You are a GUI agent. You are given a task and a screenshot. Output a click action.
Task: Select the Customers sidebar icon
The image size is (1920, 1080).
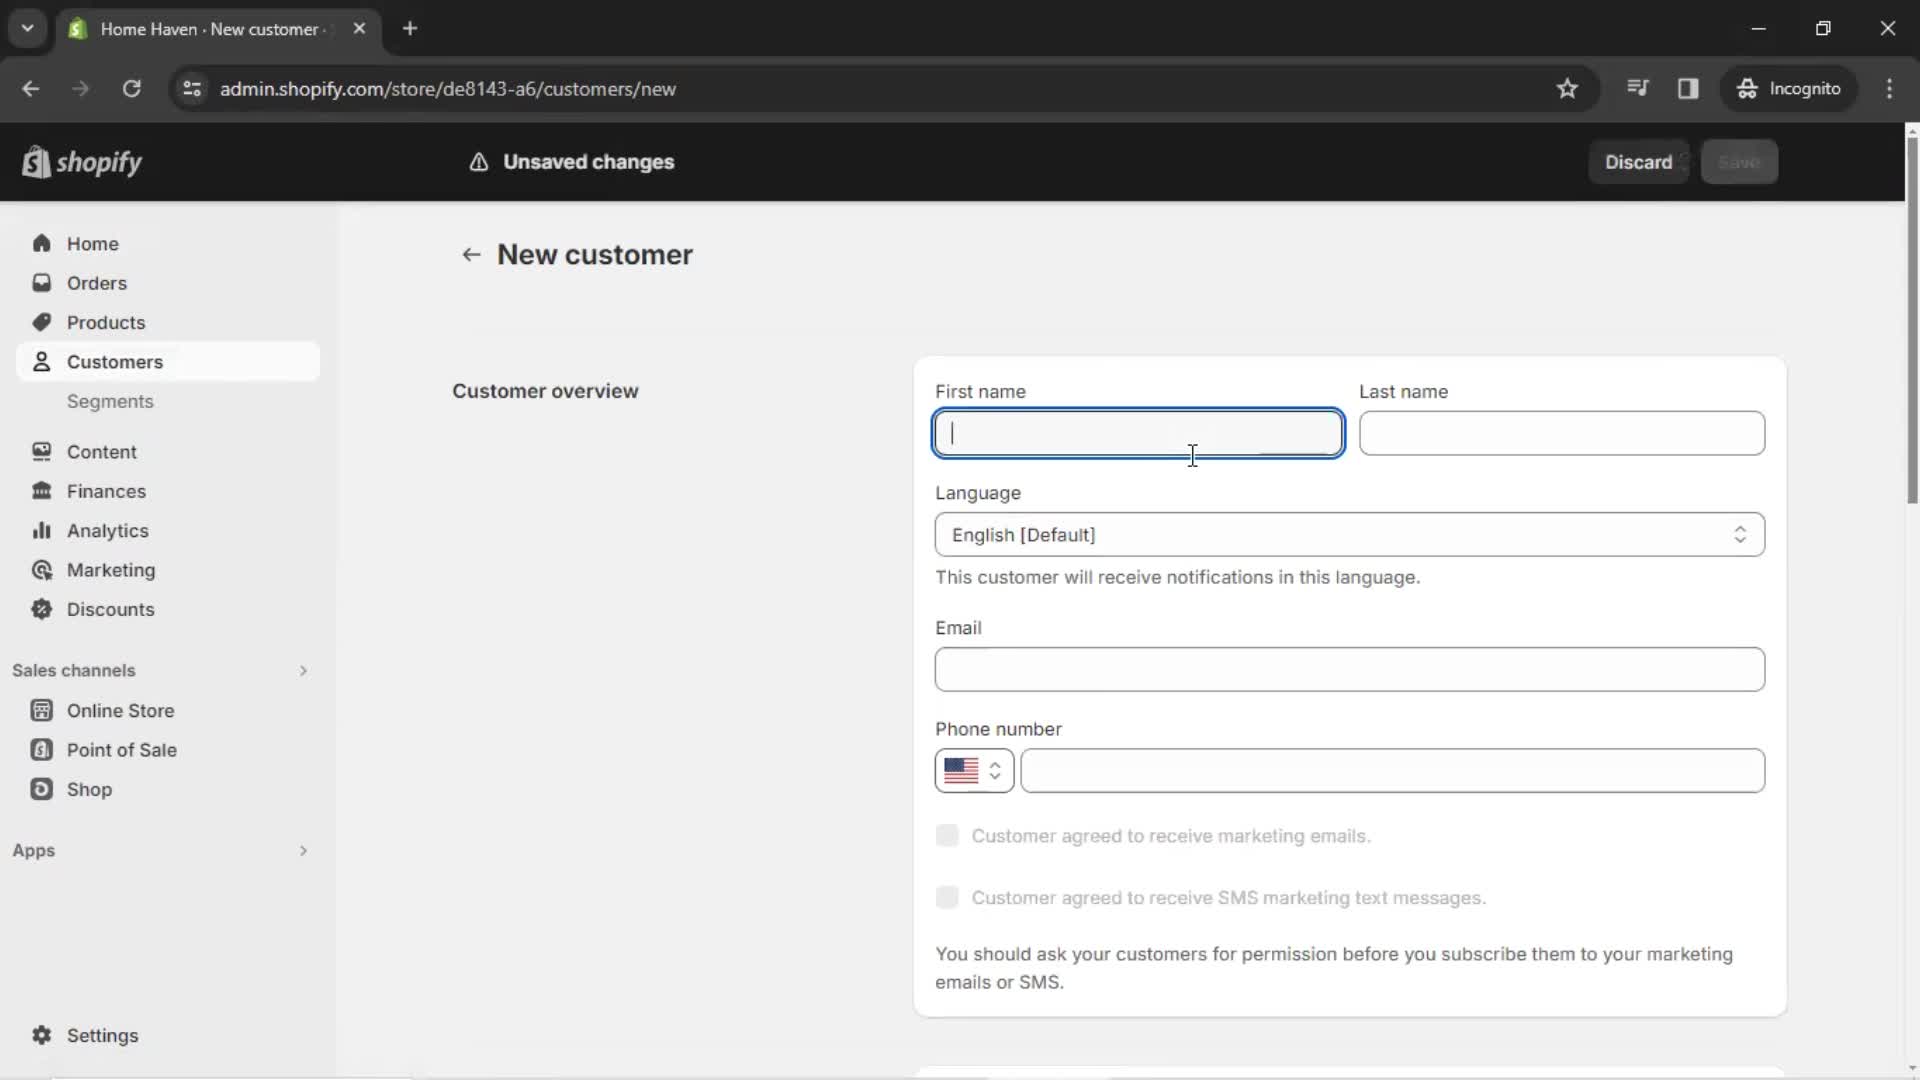42,361
